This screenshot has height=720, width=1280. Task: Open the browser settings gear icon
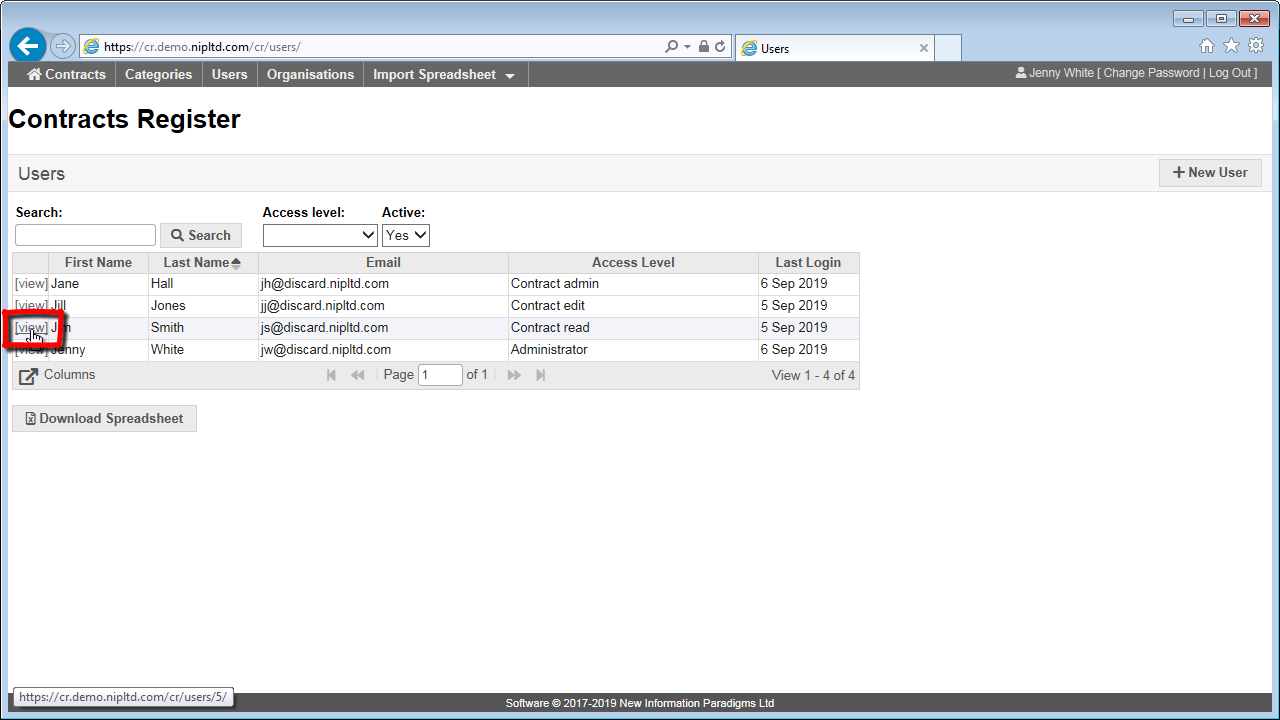click(1255, 46)
